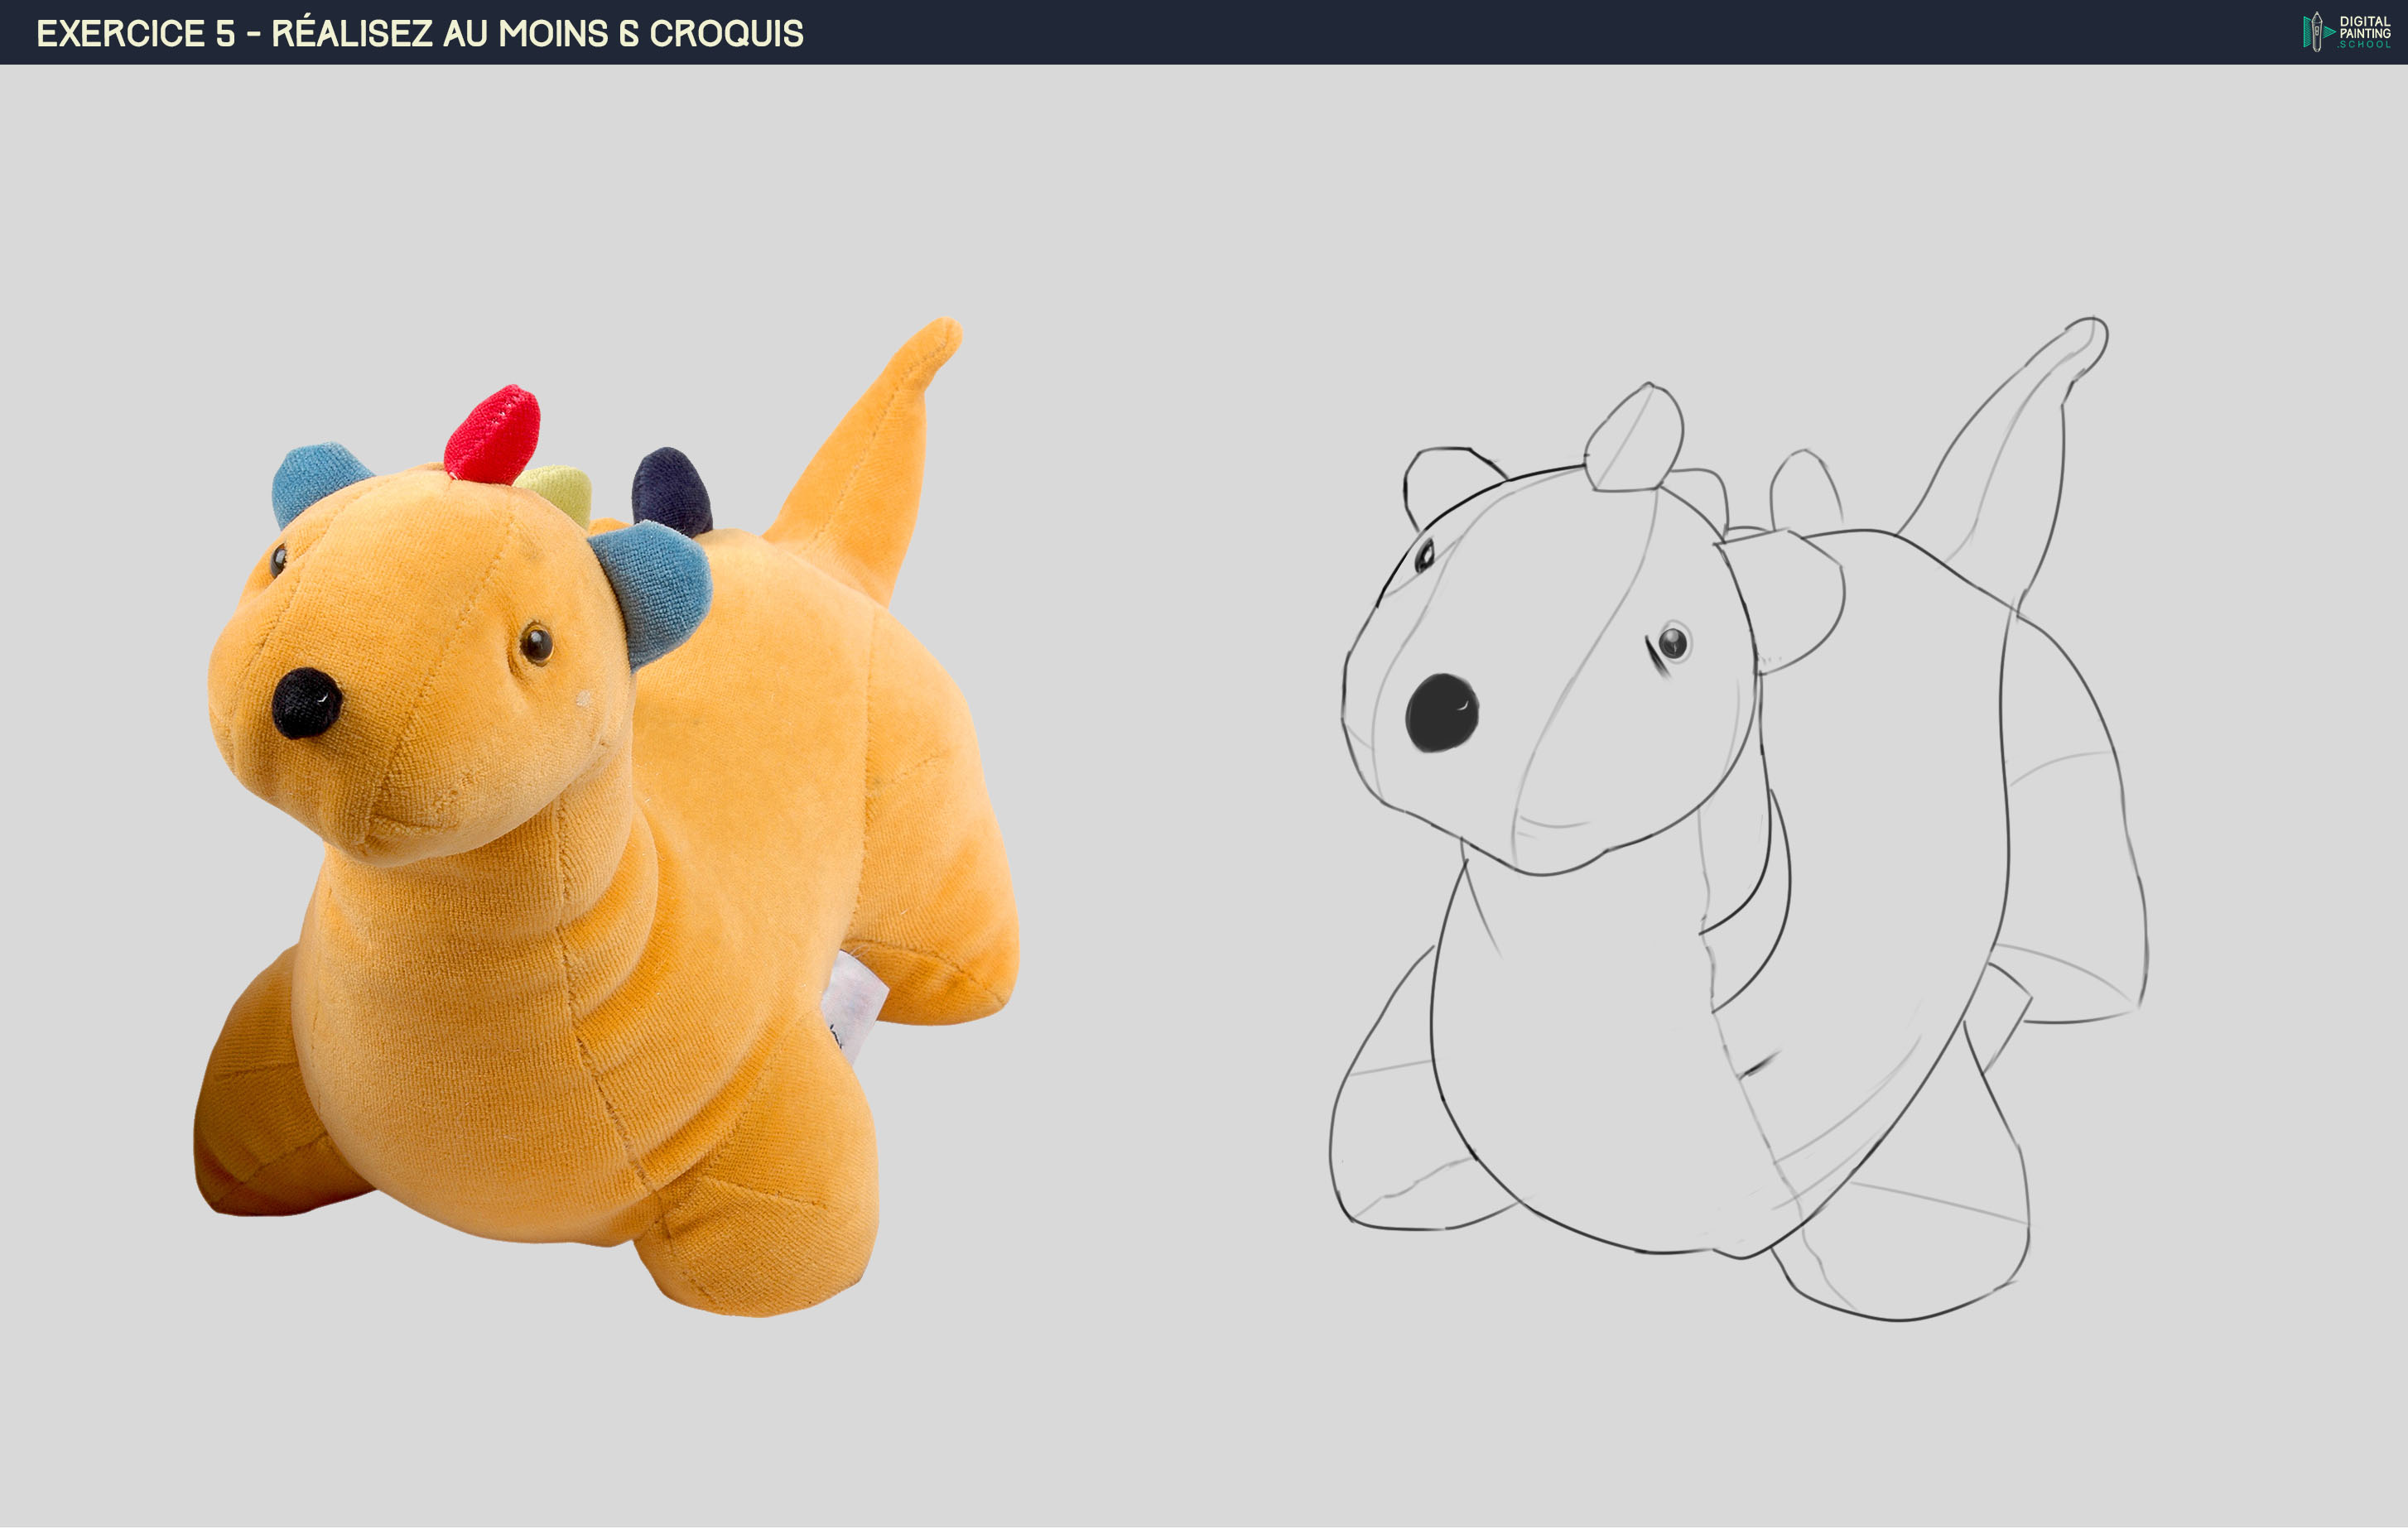The image size is (2408, 1529).
Task: Select the dark navy spike on the plush
Action: 671,491
